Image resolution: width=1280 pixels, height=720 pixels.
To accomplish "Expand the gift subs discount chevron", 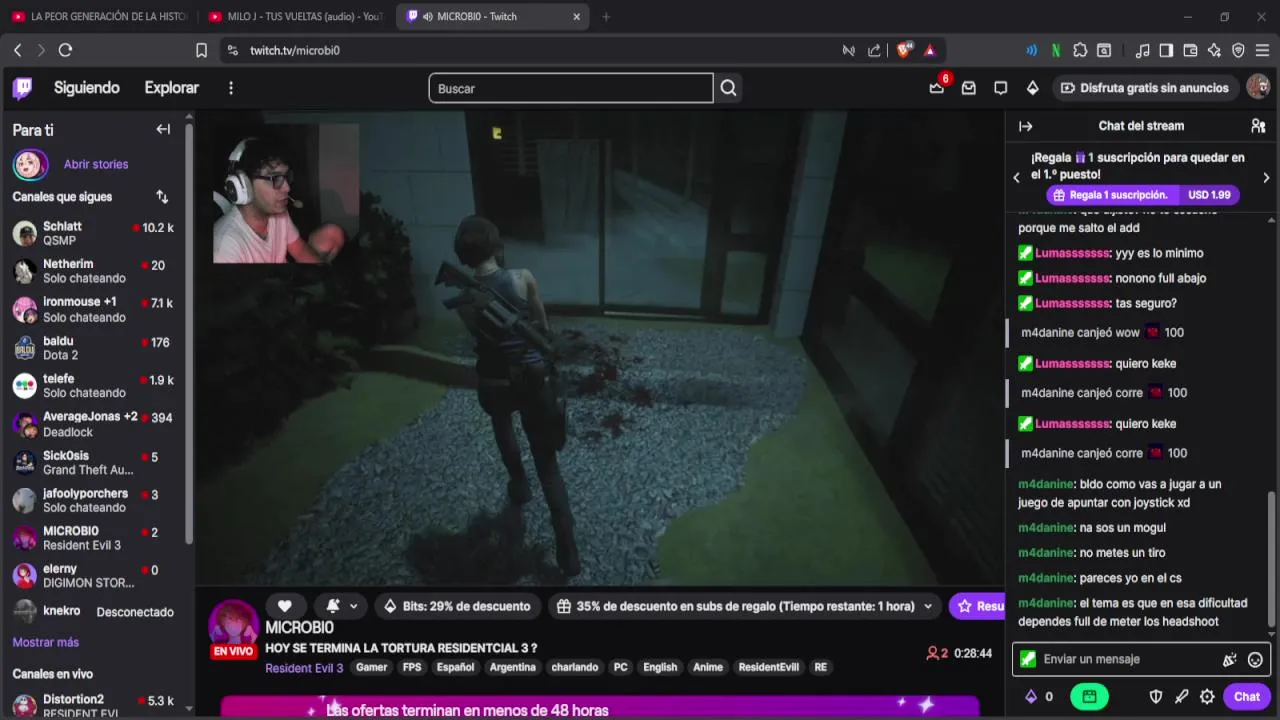I will tap(928, 606).
